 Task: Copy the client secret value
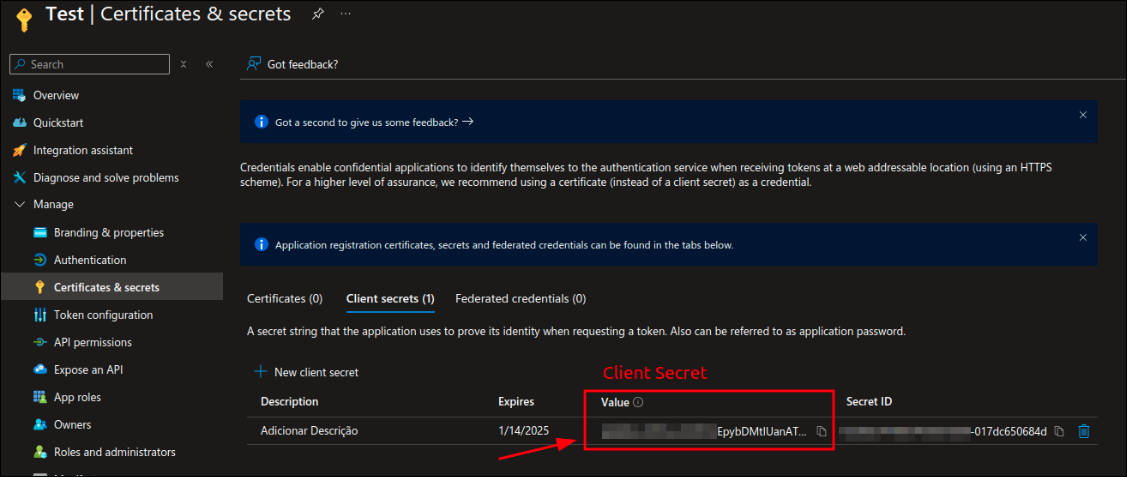tap(821, 432)
